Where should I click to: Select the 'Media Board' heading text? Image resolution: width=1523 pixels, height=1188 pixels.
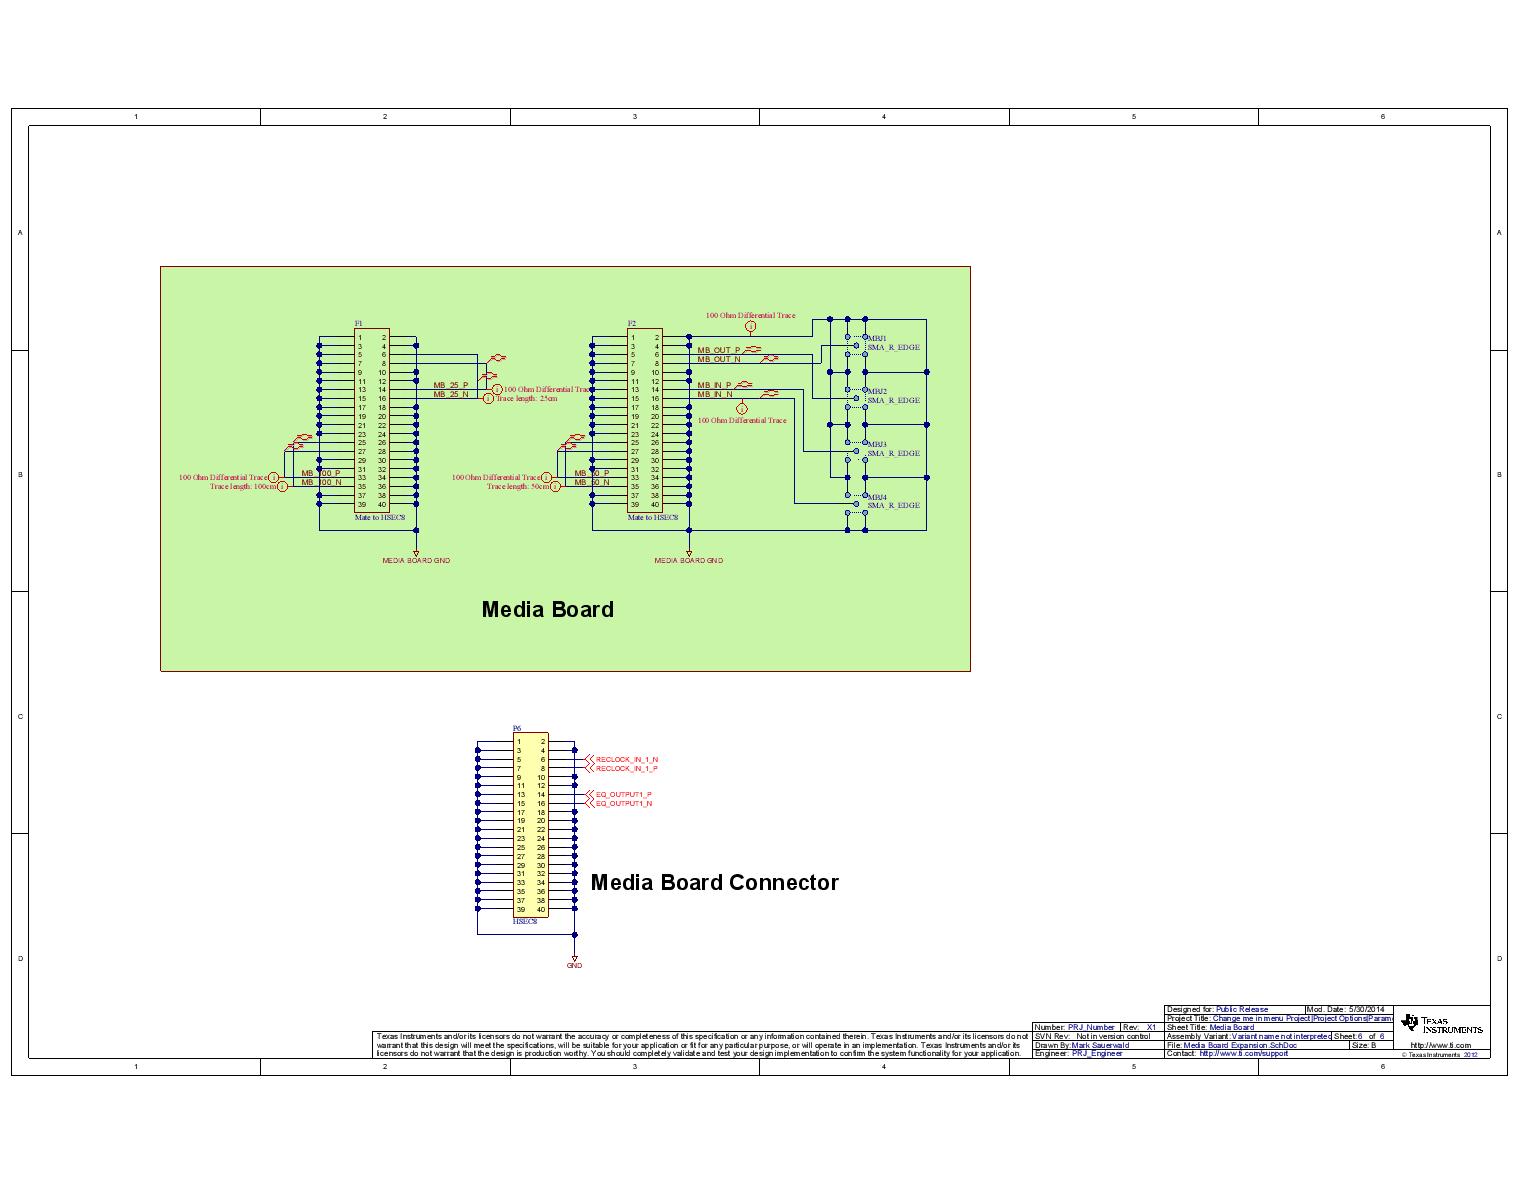click(x=547, y=609)
